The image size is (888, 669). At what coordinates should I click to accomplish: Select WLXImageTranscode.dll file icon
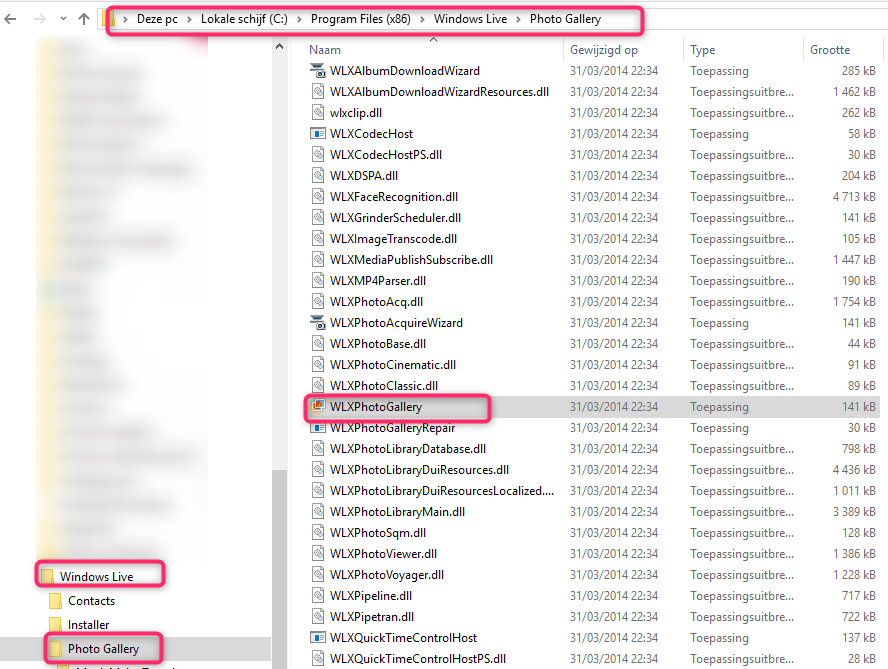pos(318,238)
